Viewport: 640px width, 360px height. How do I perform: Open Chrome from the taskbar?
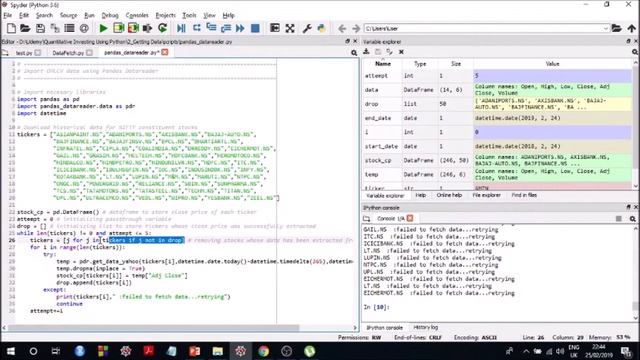(x=263, y=351)
